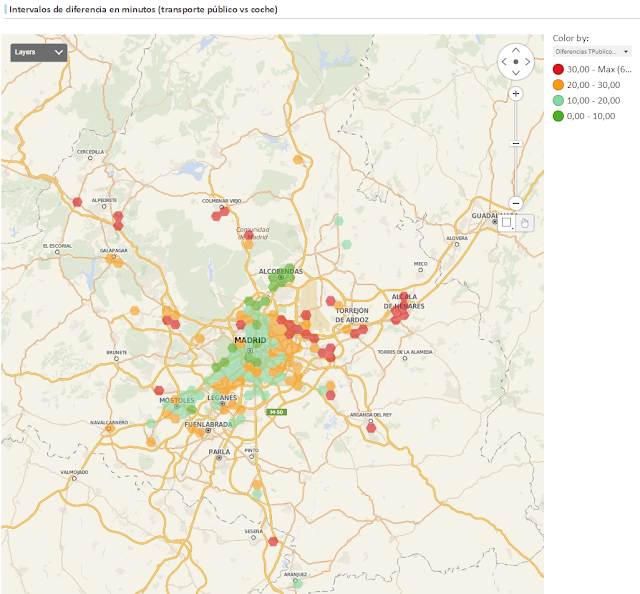Zoom out using the bottom minus button
Screen dimensions: 640x594
516,203
